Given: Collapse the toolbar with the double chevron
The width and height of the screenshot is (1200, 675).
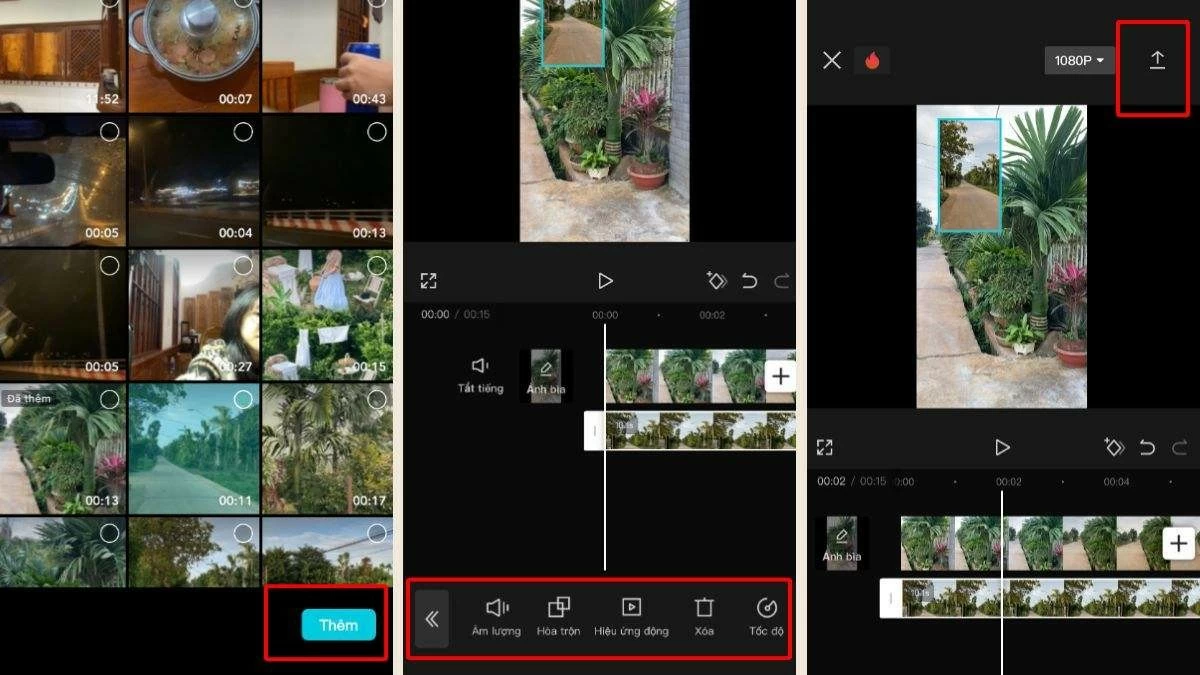Looking at the screenshot, I should click(x=432, y=617).
